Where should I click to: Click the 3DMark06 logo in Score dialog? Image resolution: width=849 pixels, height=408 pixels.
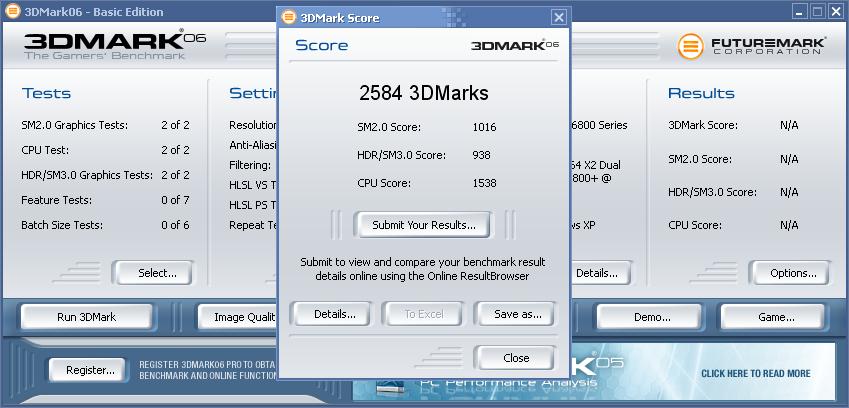pos(515,45)
